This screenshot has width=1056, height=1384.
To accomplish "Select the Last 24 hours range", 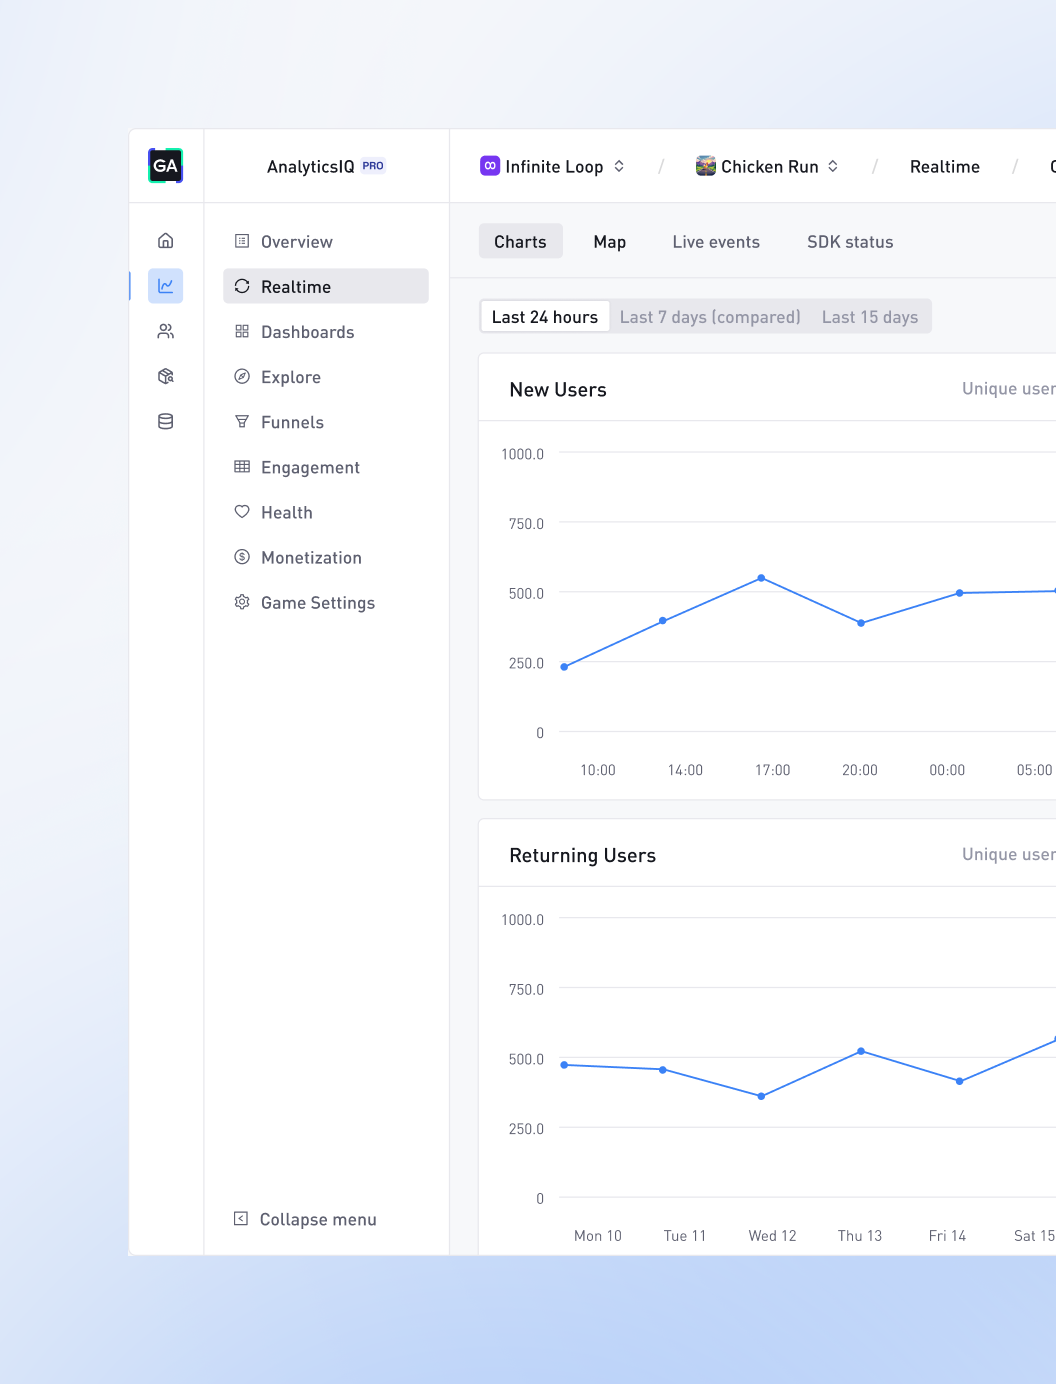I will (x=544, y=317).
